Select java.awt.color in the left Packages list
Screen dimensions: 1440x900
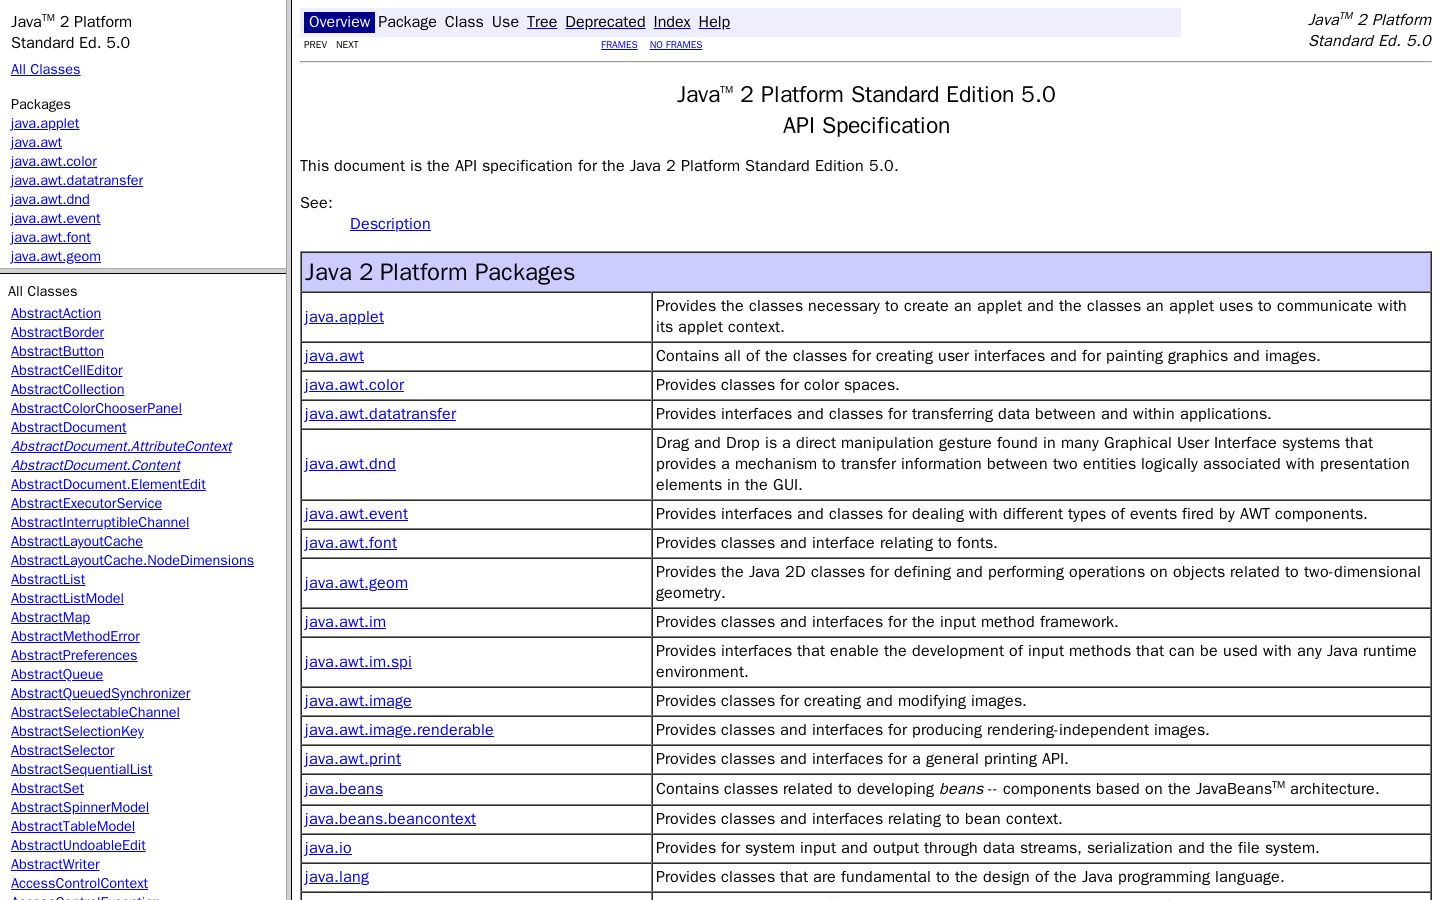pyautogui.click(x=54, y=161)
